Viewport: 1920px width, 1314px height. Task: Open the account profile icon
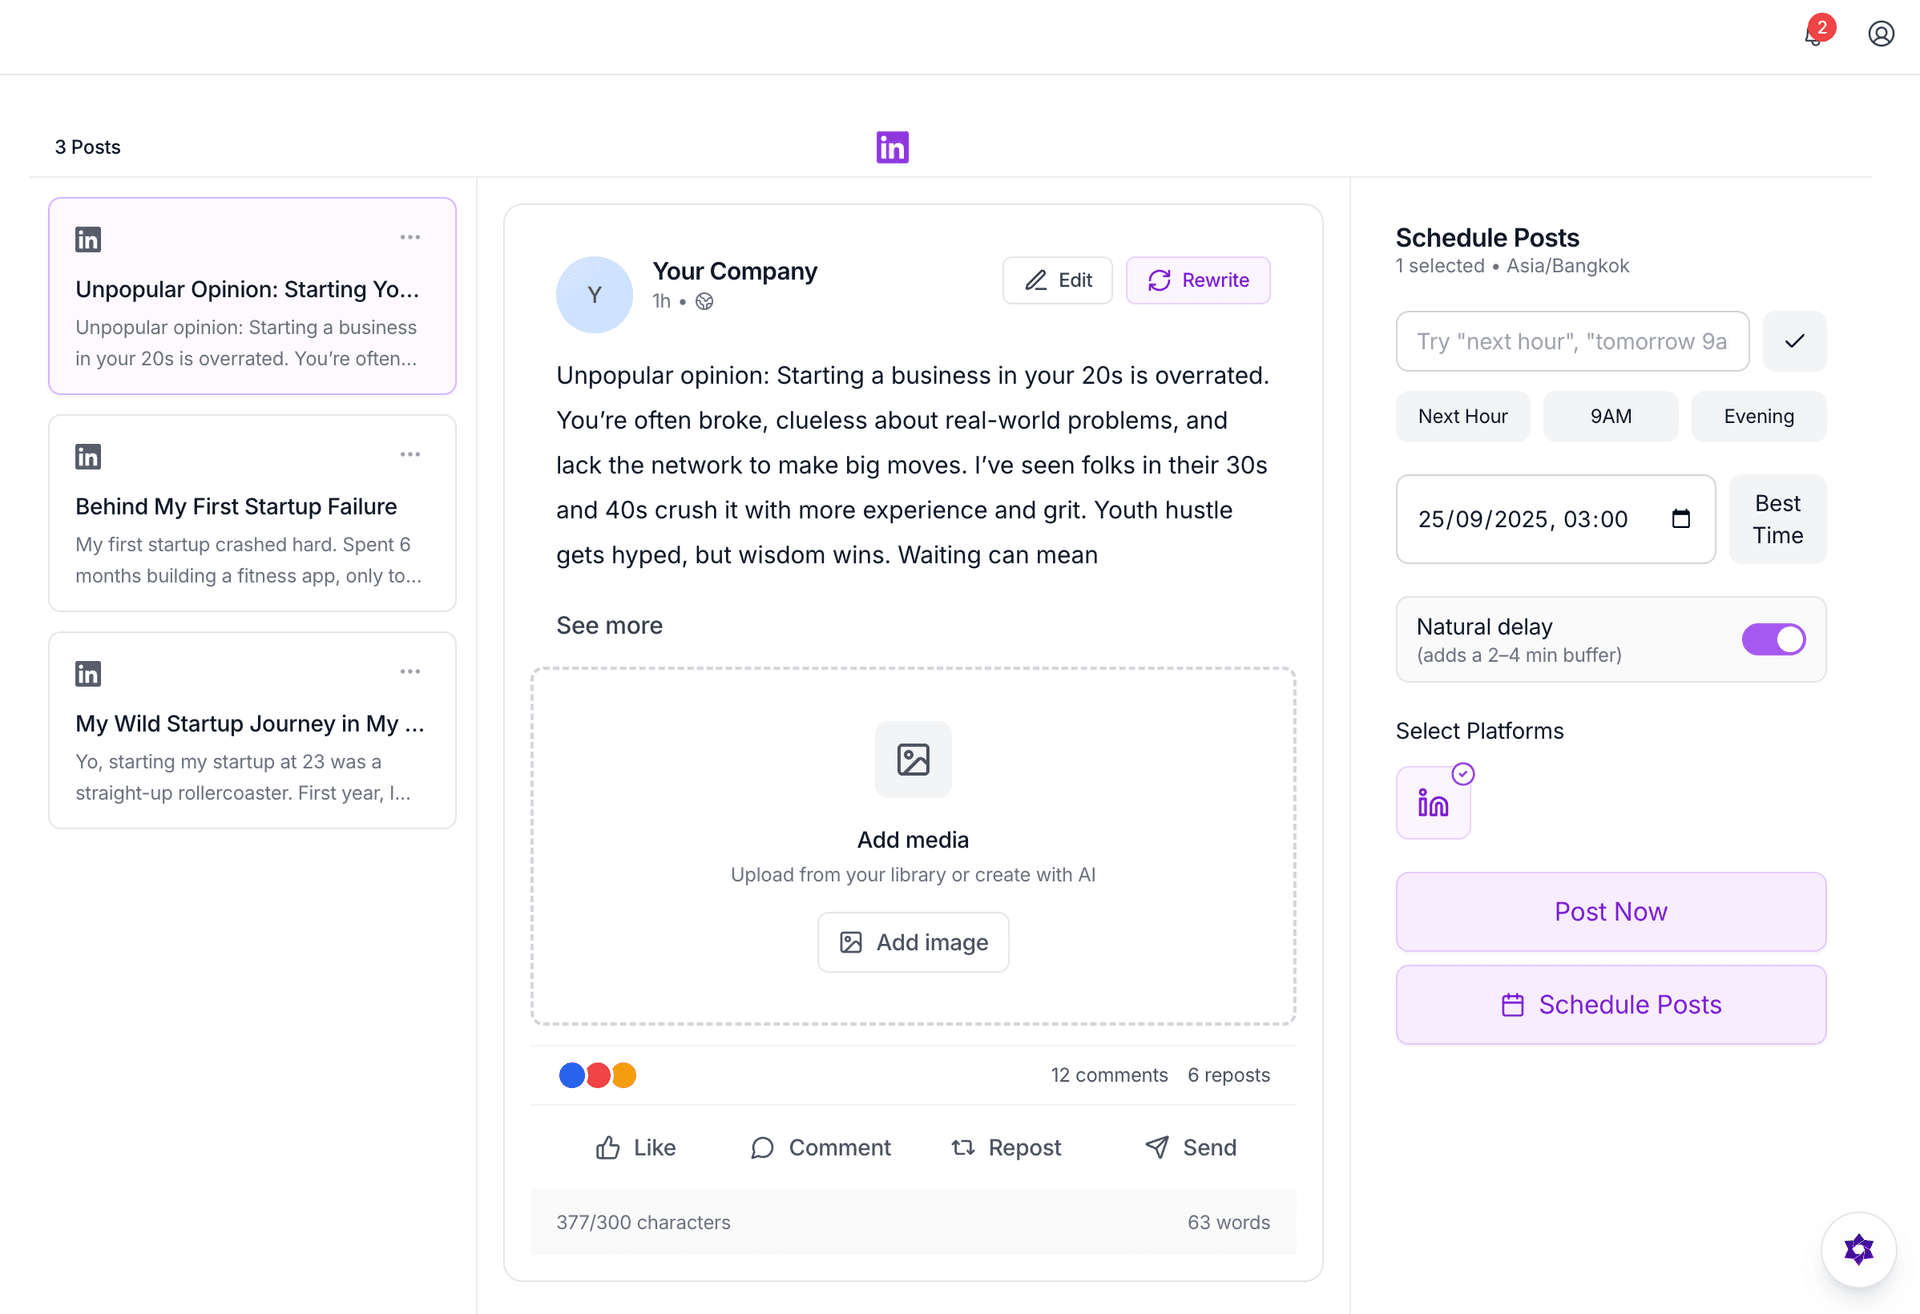pos(1881,33)
